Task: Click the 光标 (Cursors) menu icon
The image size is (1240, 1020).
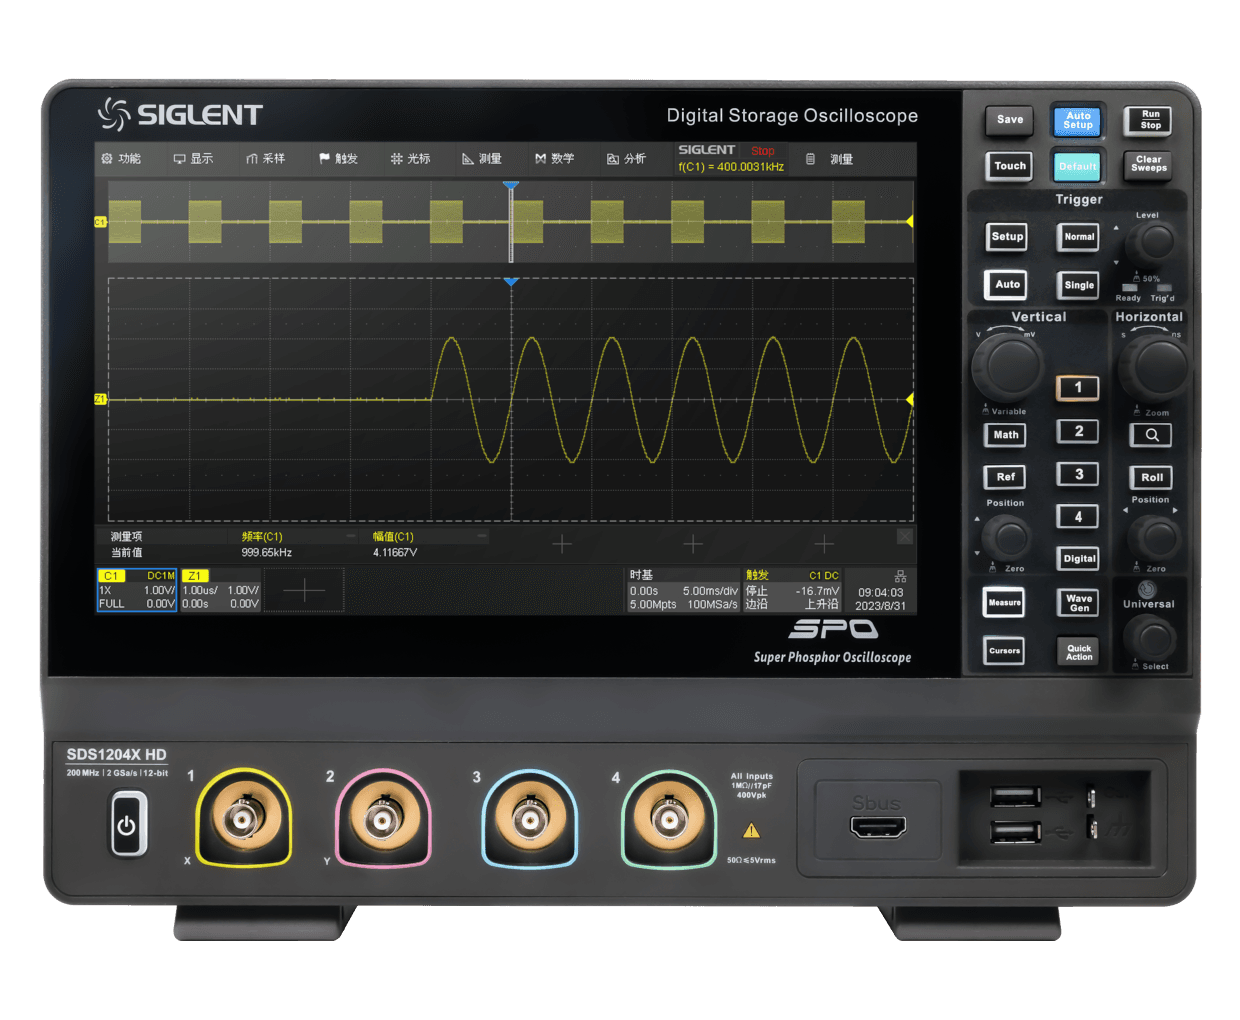Action: point(399,158)
